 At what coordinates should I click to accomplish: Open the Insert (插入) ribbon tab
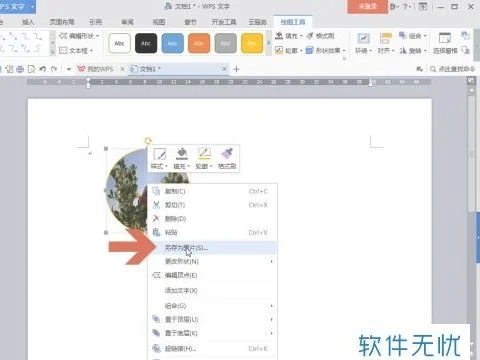[28, 22]
